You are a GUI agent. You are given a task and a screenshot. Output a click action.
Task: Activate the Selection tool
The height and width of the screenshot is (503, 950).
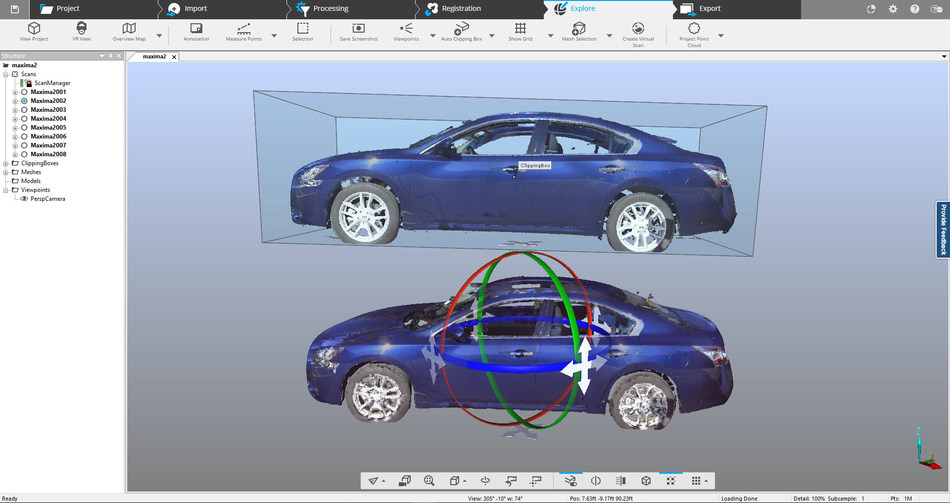(302, 30)
